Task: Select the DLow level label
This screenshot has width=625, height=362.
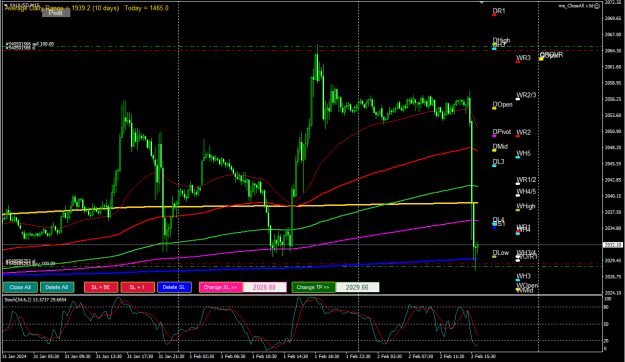Action: coord(501,253)
